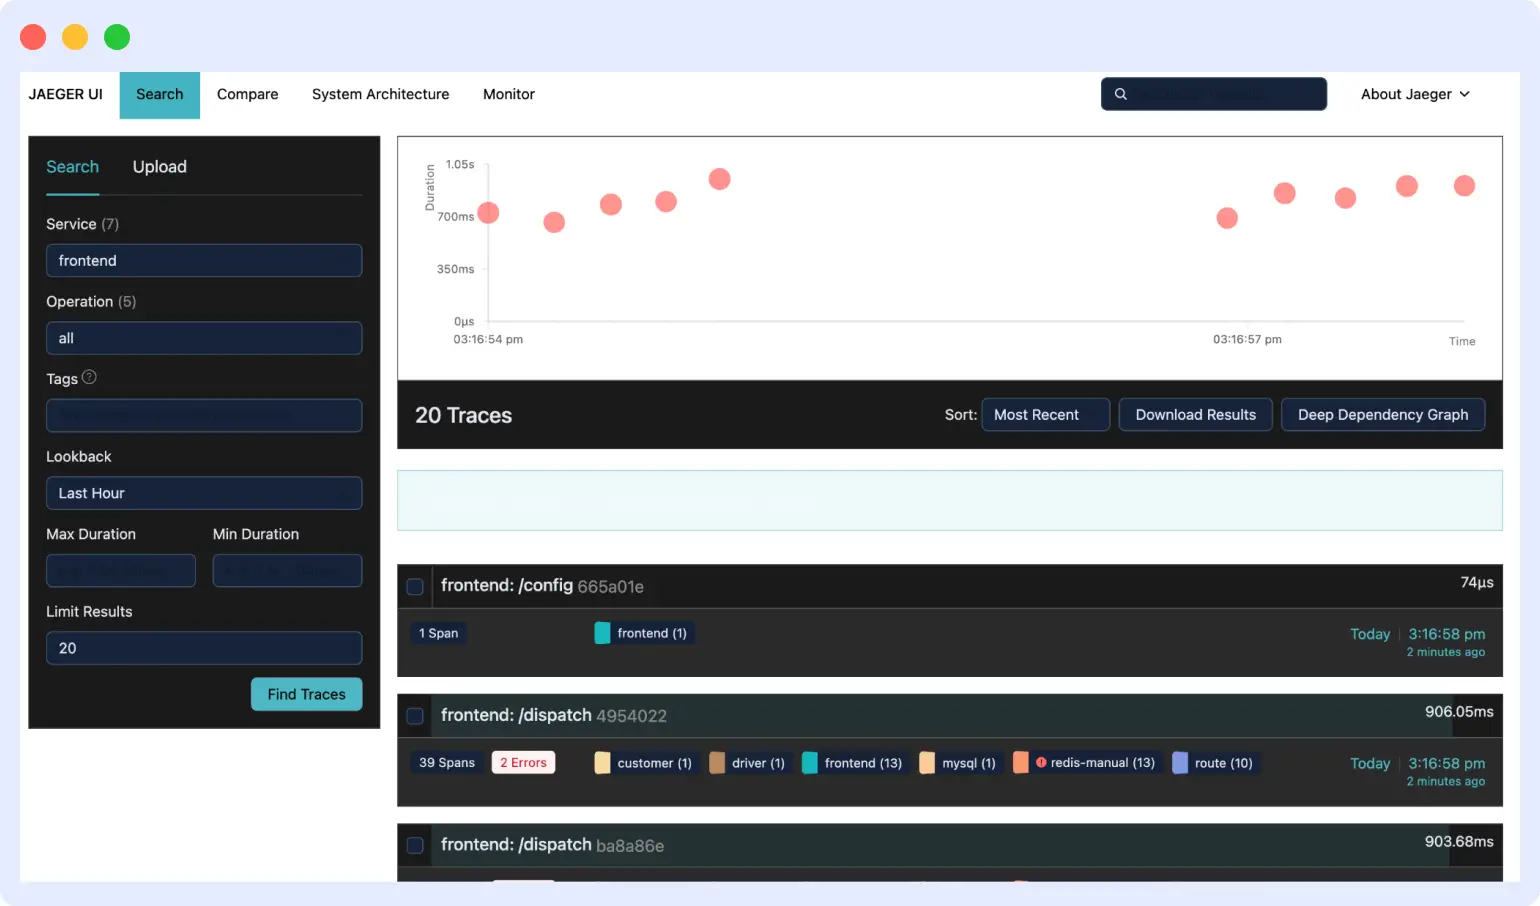Click the scatter dot above 03:16:57 pm
Screen dimensions: 1540x906
tap(1227, 218)
